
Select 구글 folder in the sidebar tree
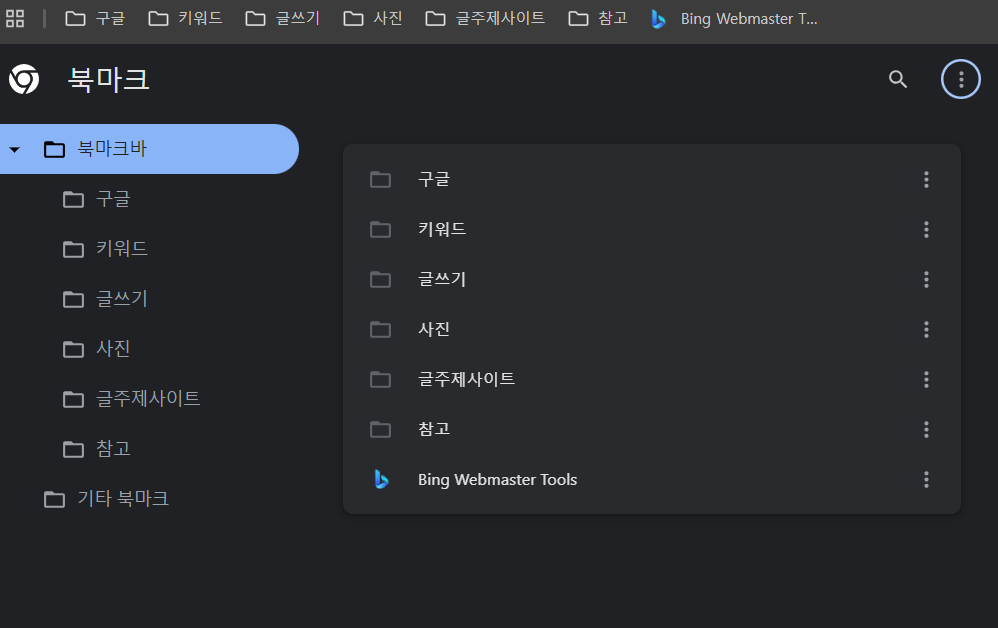pos(97,199)
